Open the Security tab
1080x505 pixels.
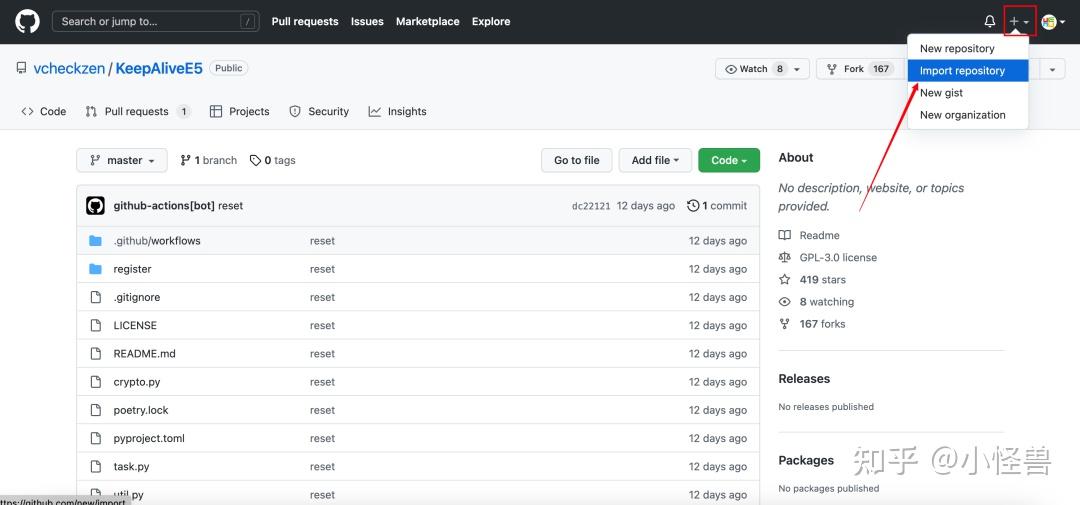pyautogui.click(x=319, y=112)
